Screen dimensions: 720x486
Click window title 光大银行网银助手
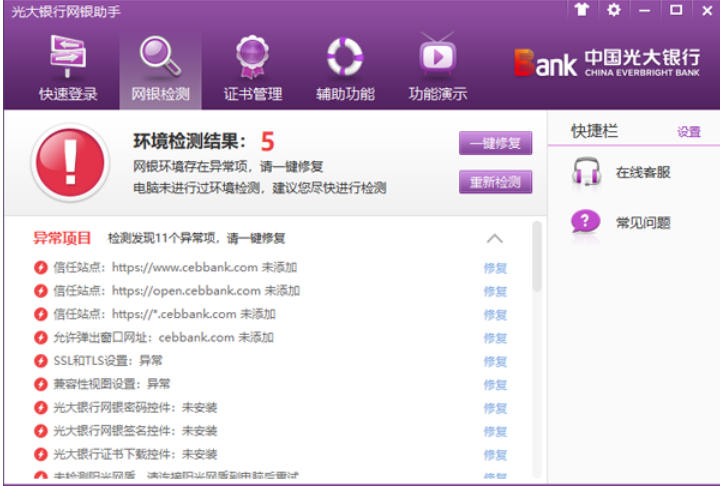click(66, 11)
